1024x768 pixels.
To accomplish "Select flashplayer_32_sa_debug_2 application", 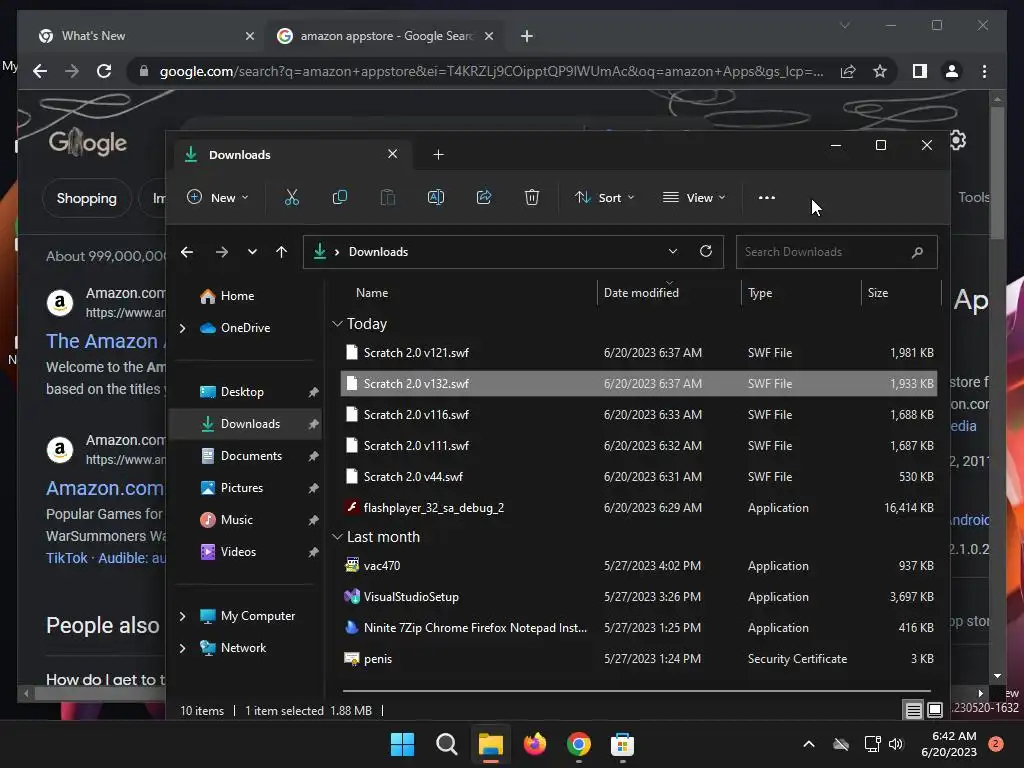I will tap(639, 507).
